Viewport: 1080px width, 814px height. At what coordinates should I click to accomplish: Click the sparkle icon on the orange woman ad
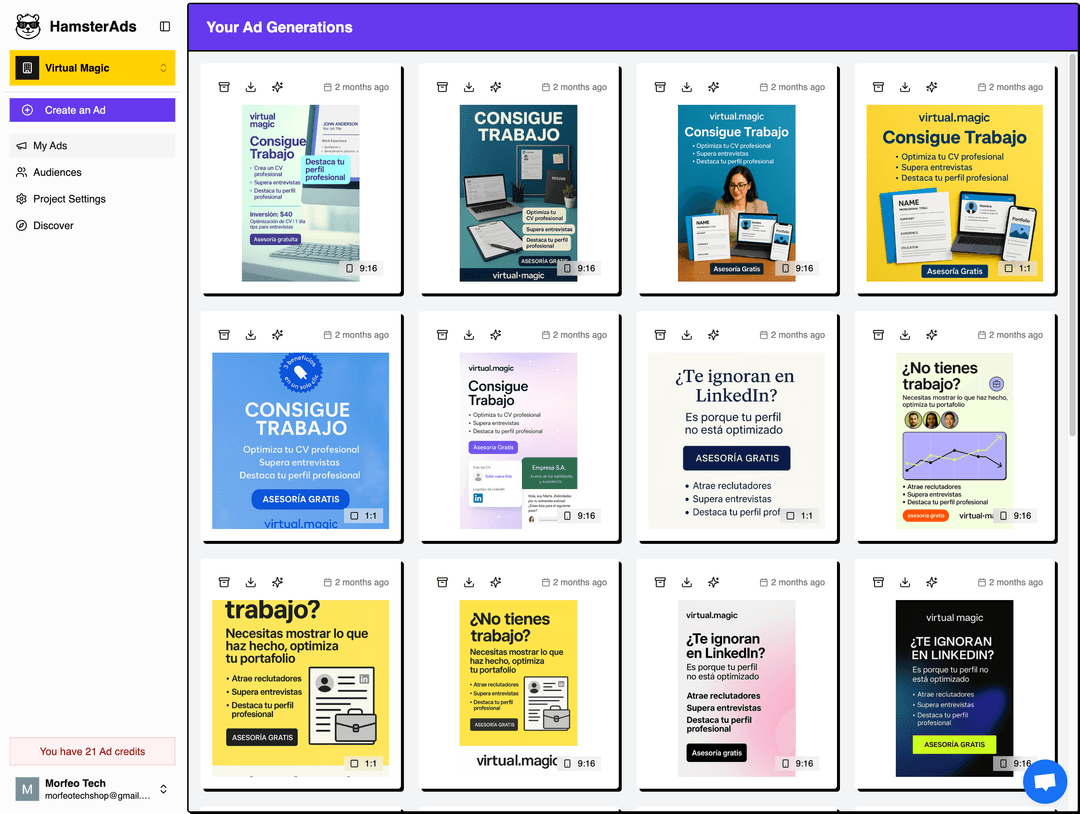pos(714,87)
